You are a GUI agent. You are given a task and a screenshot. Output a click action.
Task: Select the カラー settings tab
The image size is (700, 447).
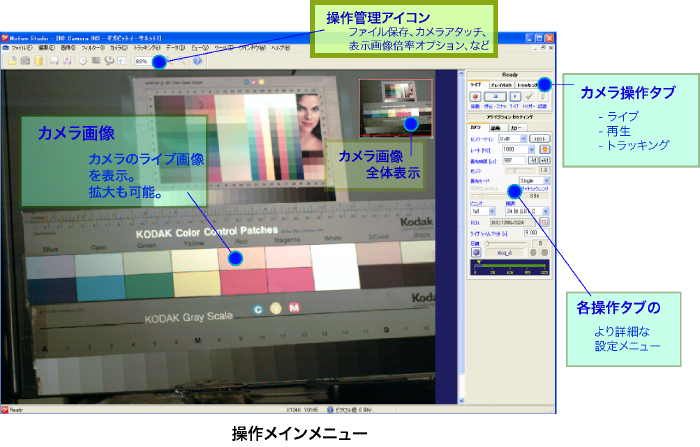(x=518, y=128)
